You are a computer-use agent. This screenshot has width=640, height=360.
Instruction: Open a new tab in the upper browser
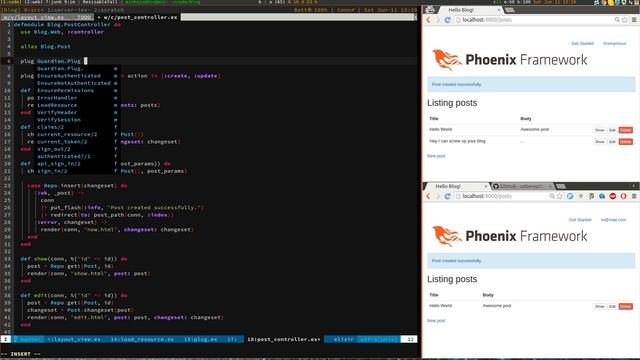509,10
